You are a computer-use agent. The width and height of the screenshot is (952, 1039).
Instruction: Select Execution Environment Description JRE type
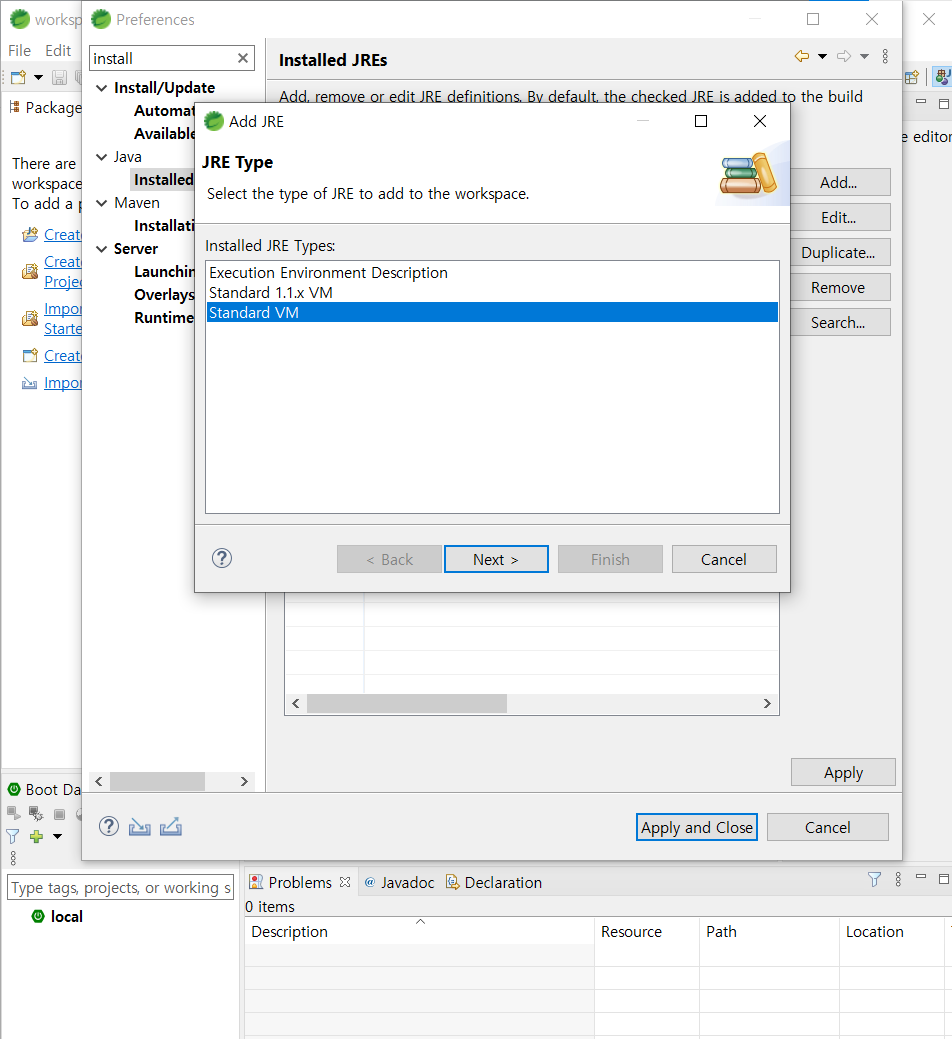[x=492, y=272]
